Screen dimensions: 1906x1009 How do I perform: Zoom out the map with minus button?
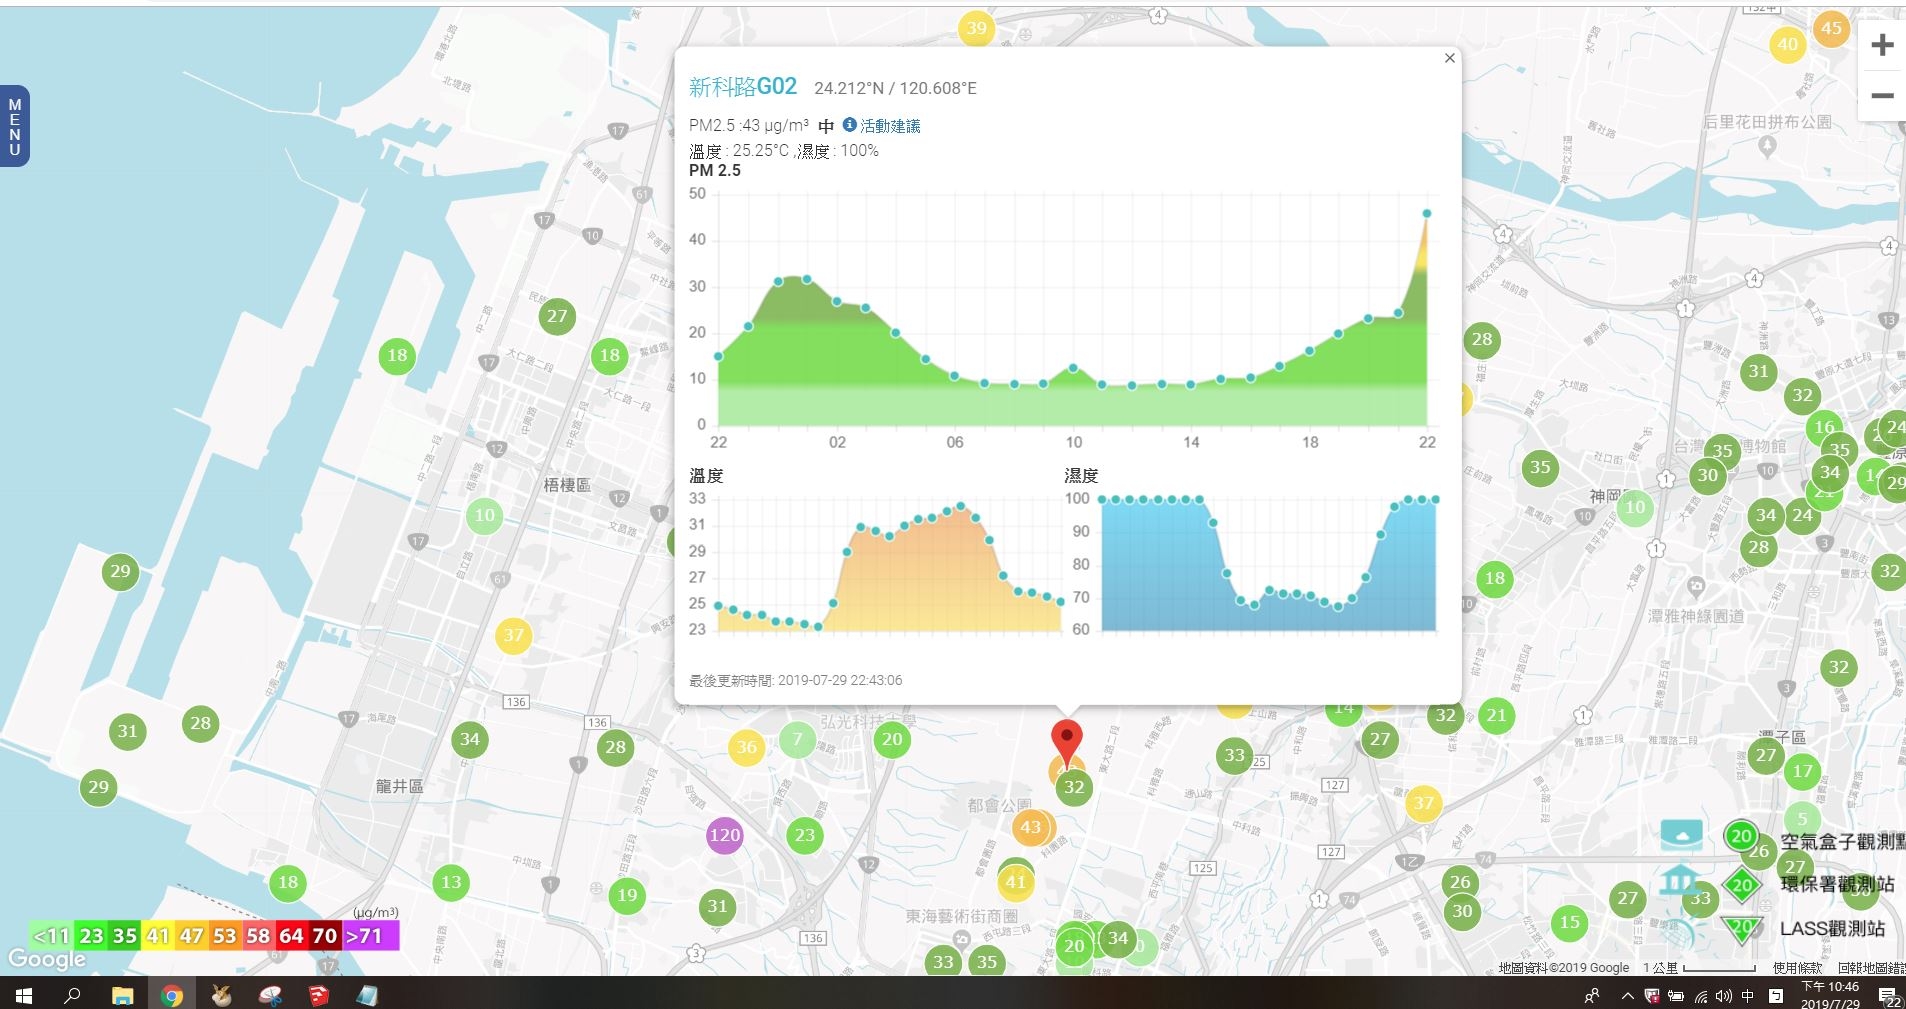tap(1882, 96)
